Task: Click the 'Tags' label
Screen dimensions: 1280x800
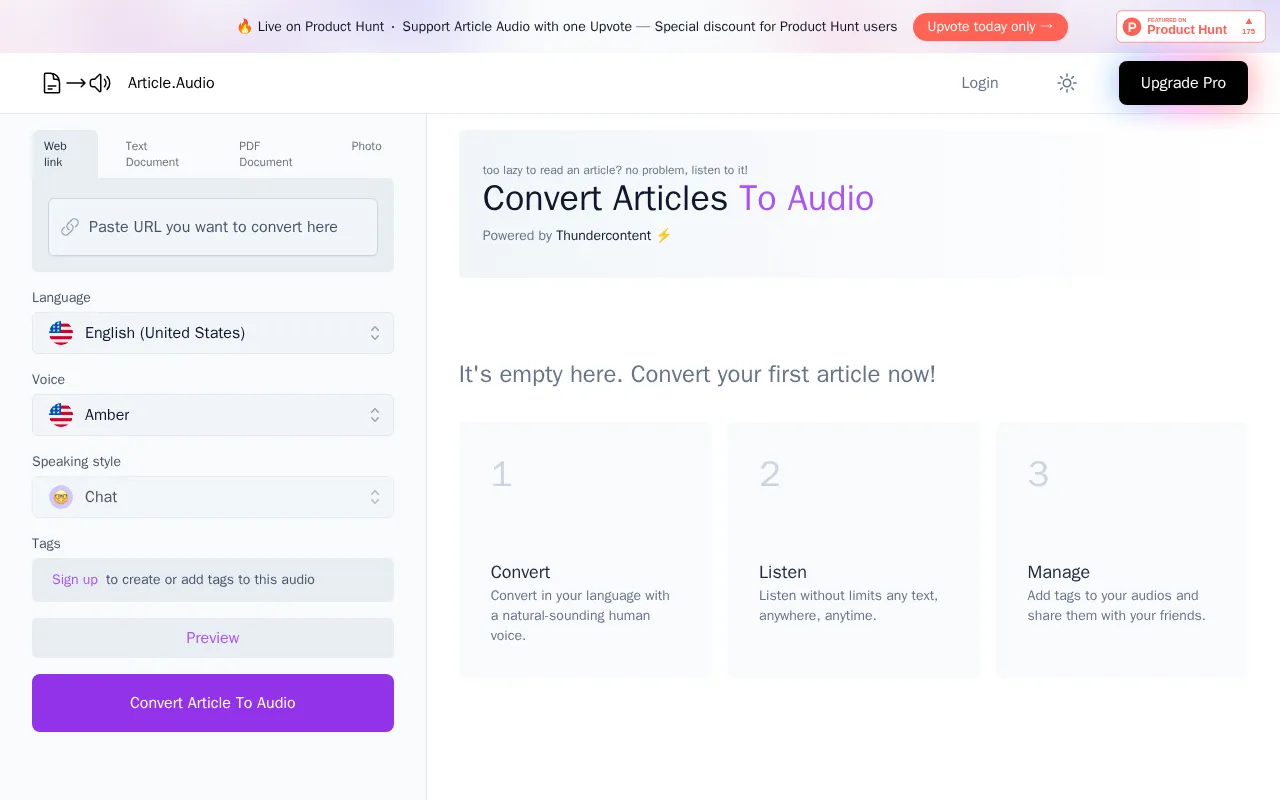Action: pos(46,544)
